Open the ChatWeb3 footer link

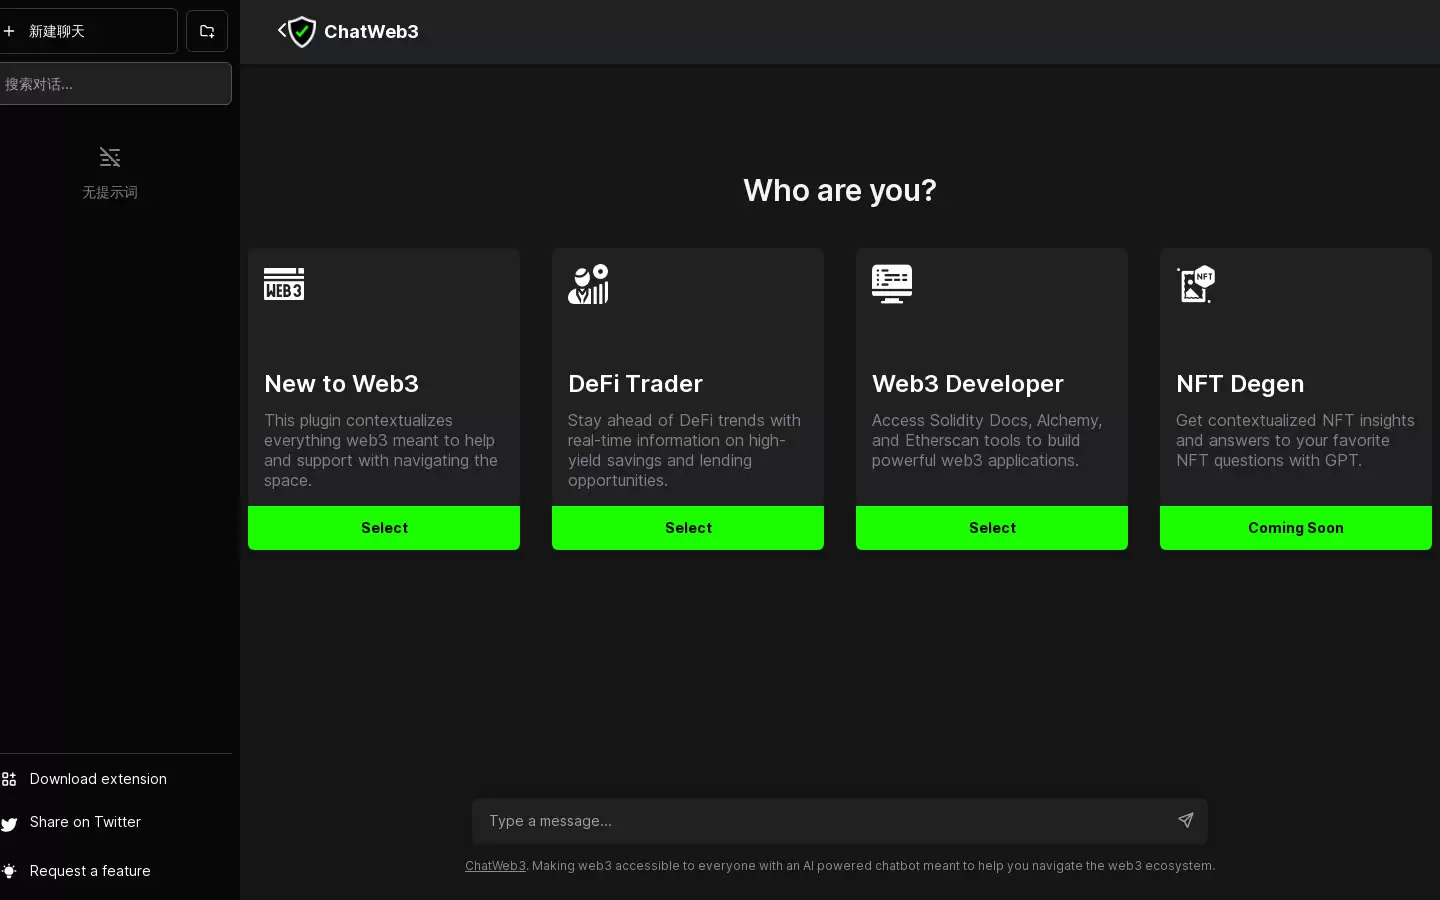click(495, 866)
